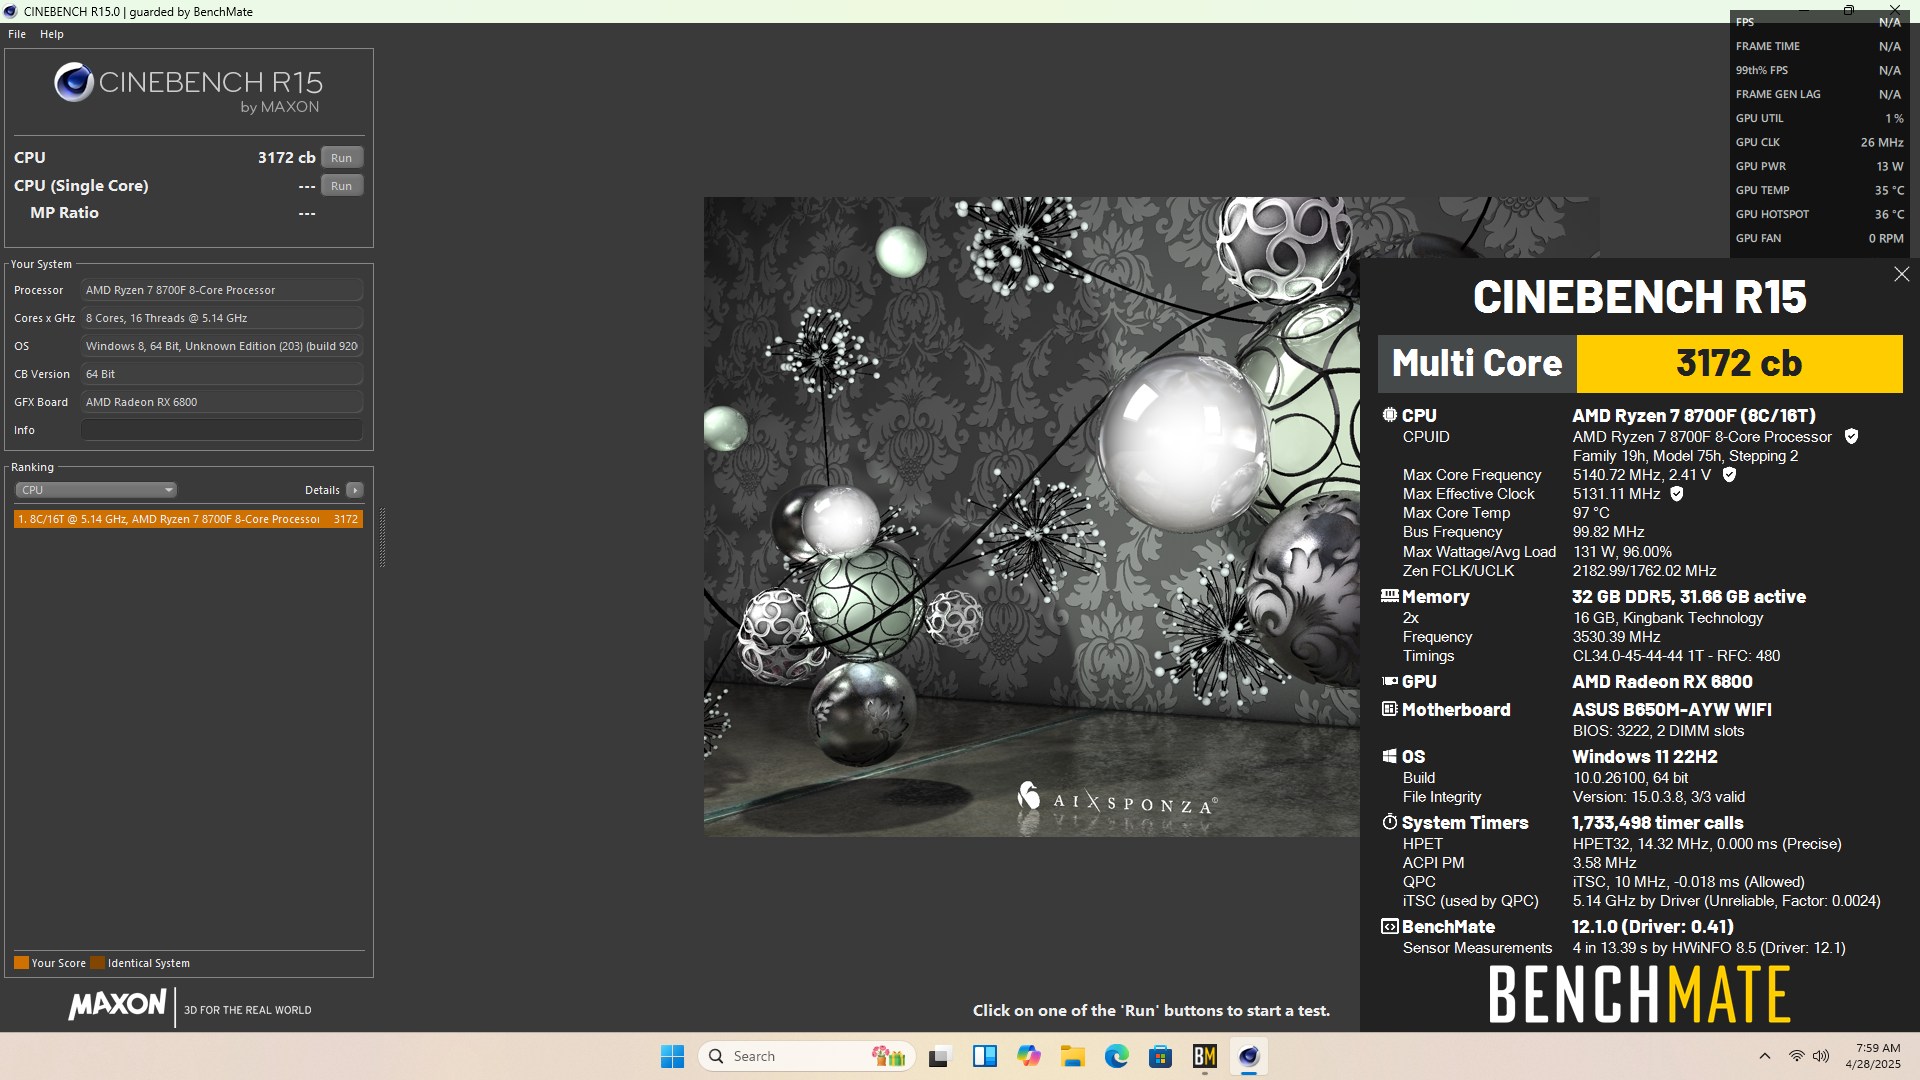Click the GPU icon in BenchMate
This screenshot has height=1080, width=1920.
tap(1389, 681)
